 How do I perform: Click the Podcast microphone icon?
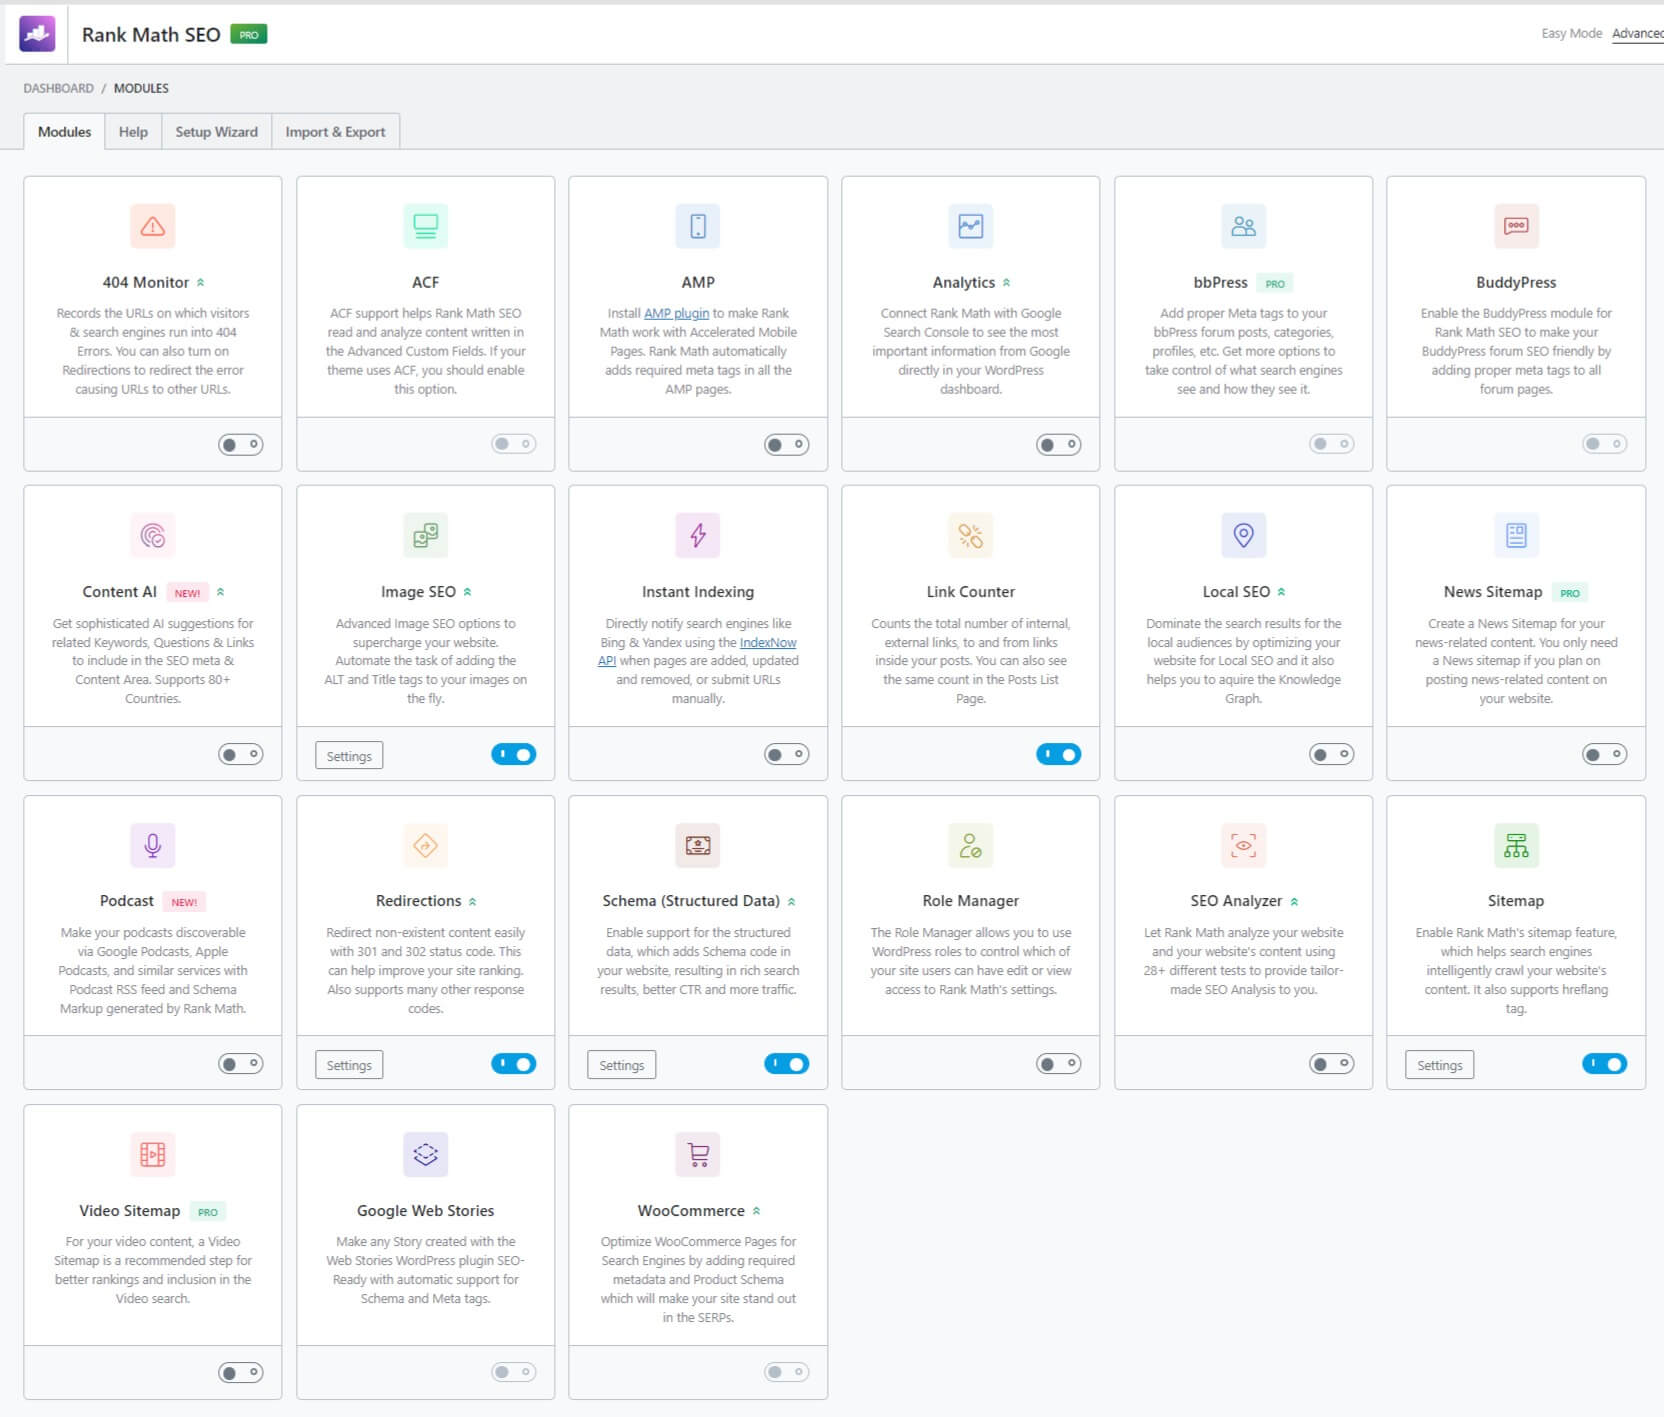tap(153, 845)
